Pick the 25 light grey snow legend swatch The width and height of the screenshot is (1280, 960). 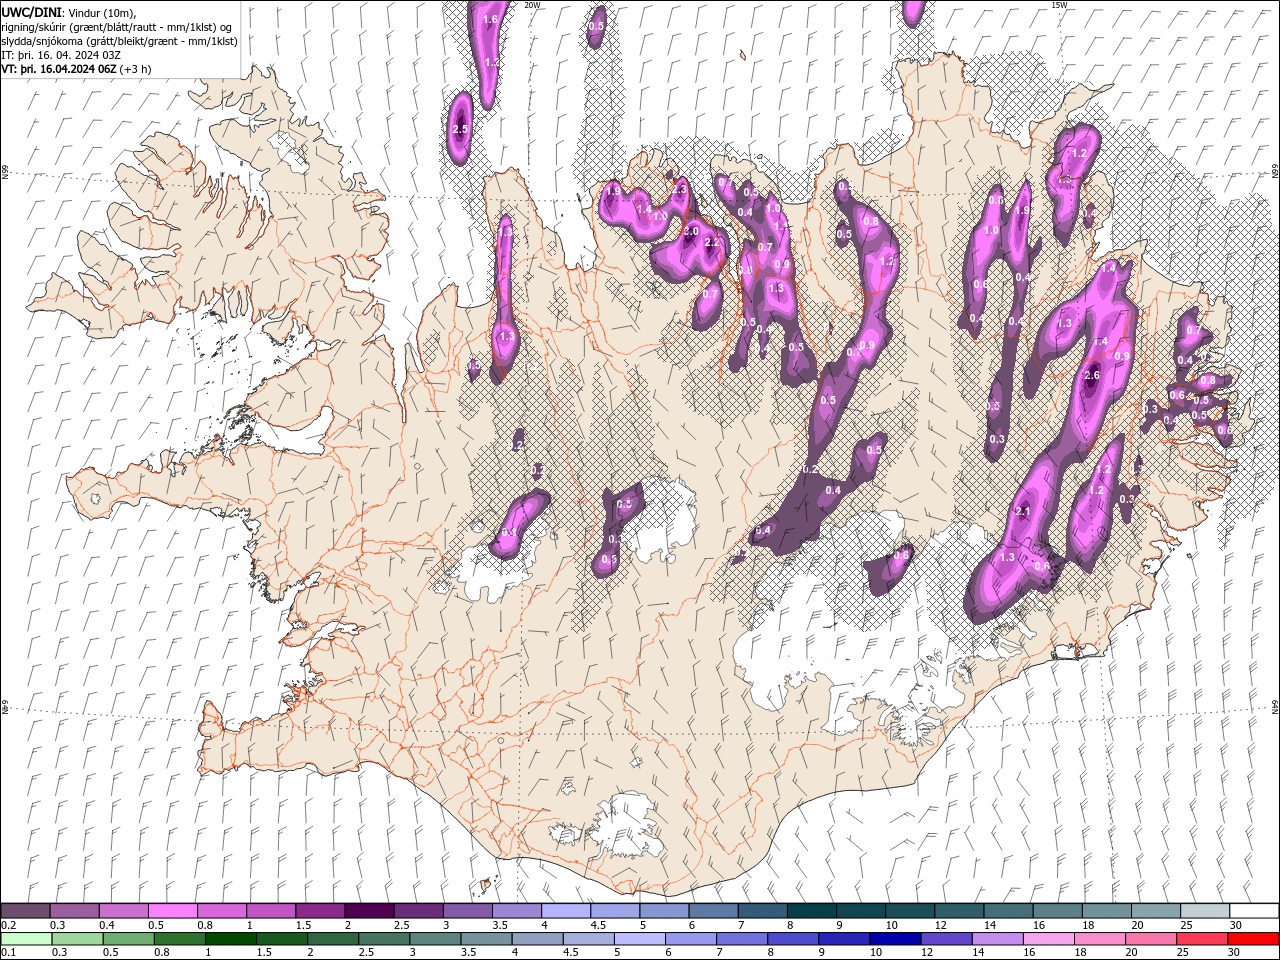1205,911
